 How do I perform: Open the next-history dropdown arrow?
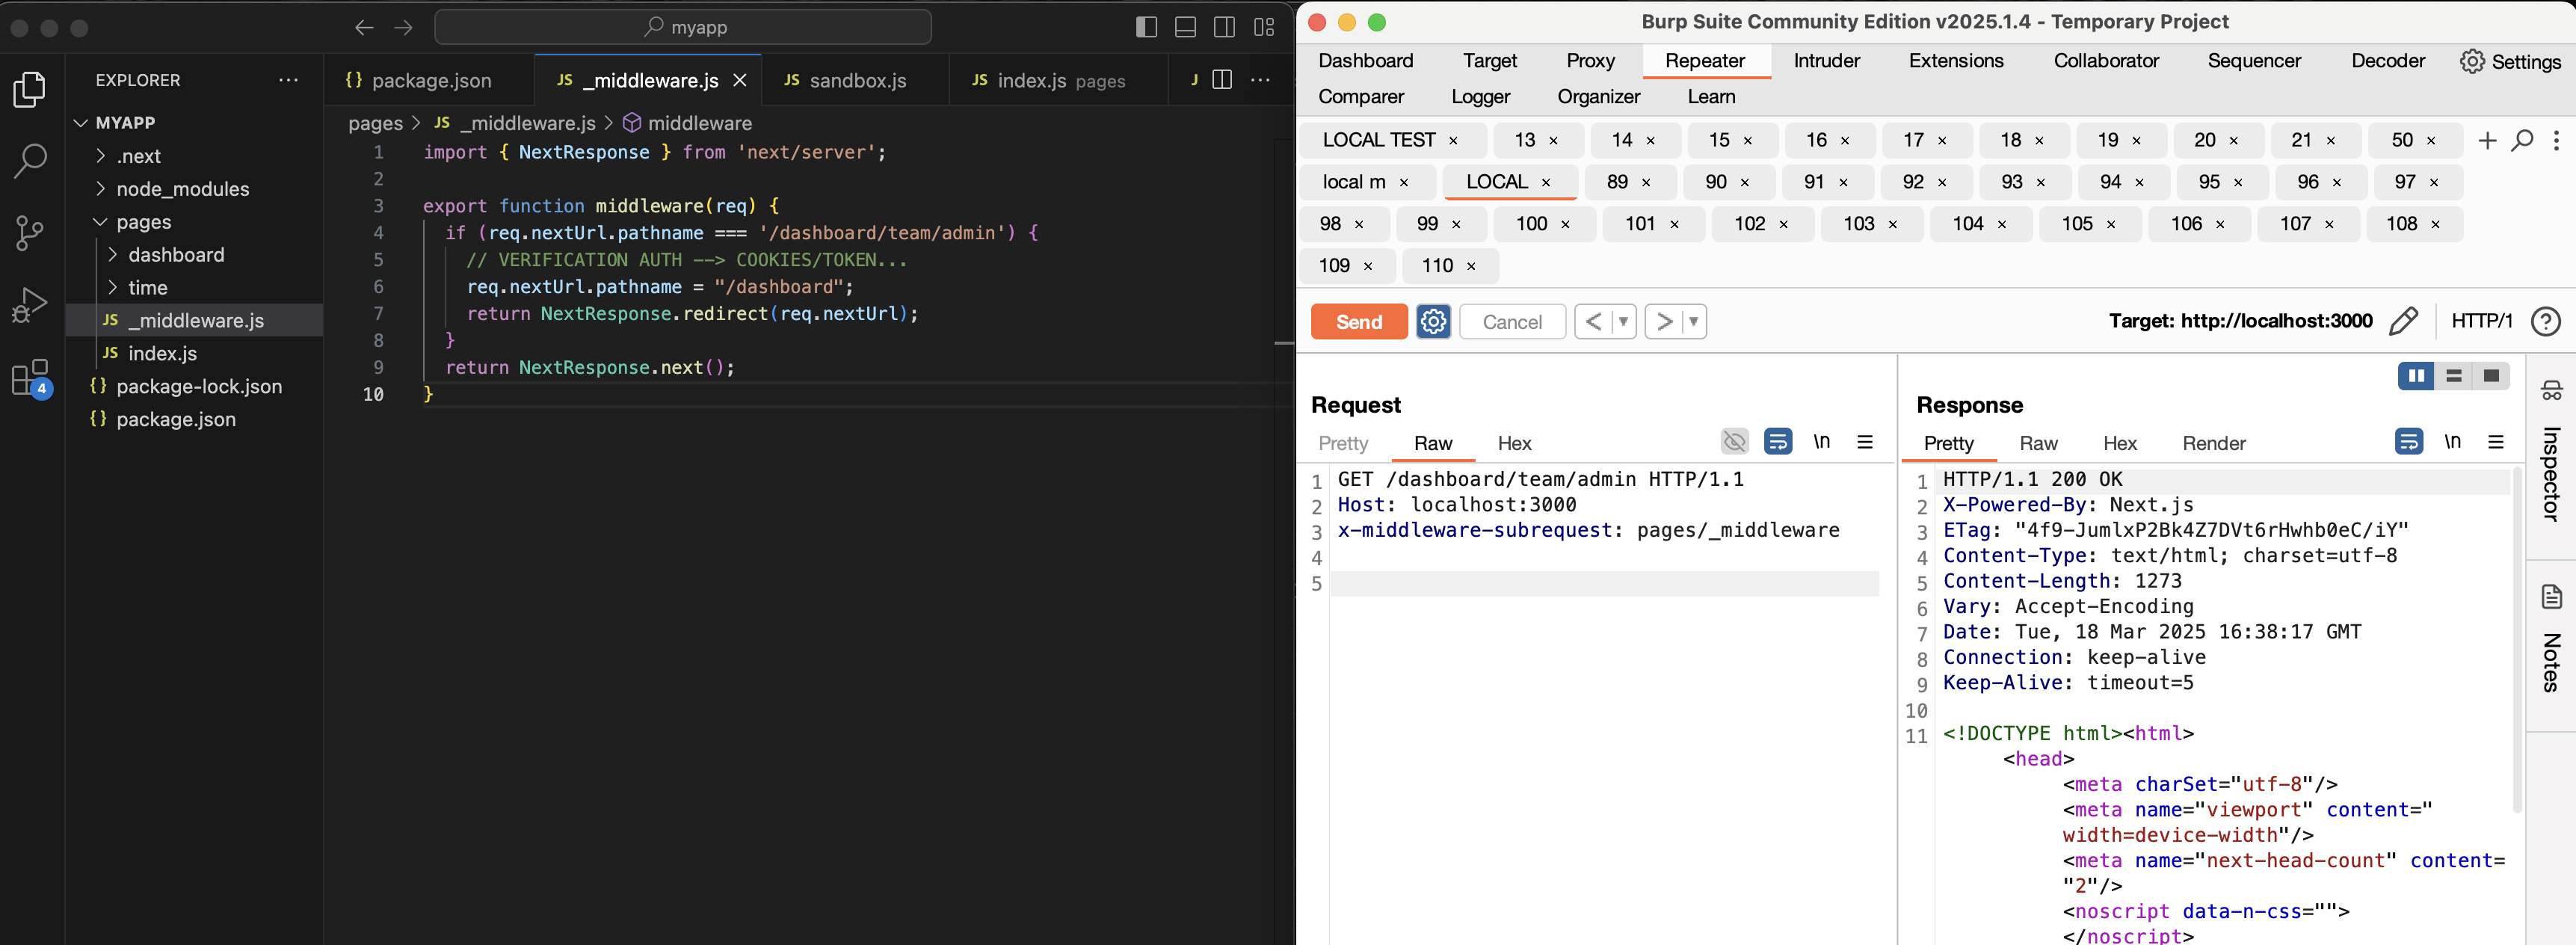tap(1694, 322)
